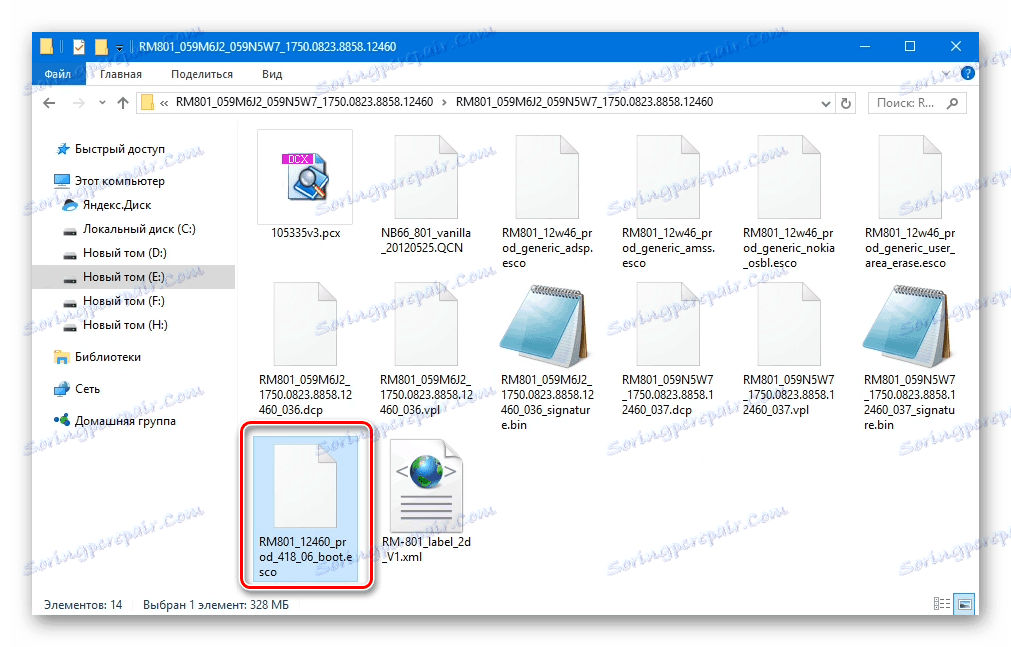
Task: Switch to details view layout
Action: click(x=941, y=604)
